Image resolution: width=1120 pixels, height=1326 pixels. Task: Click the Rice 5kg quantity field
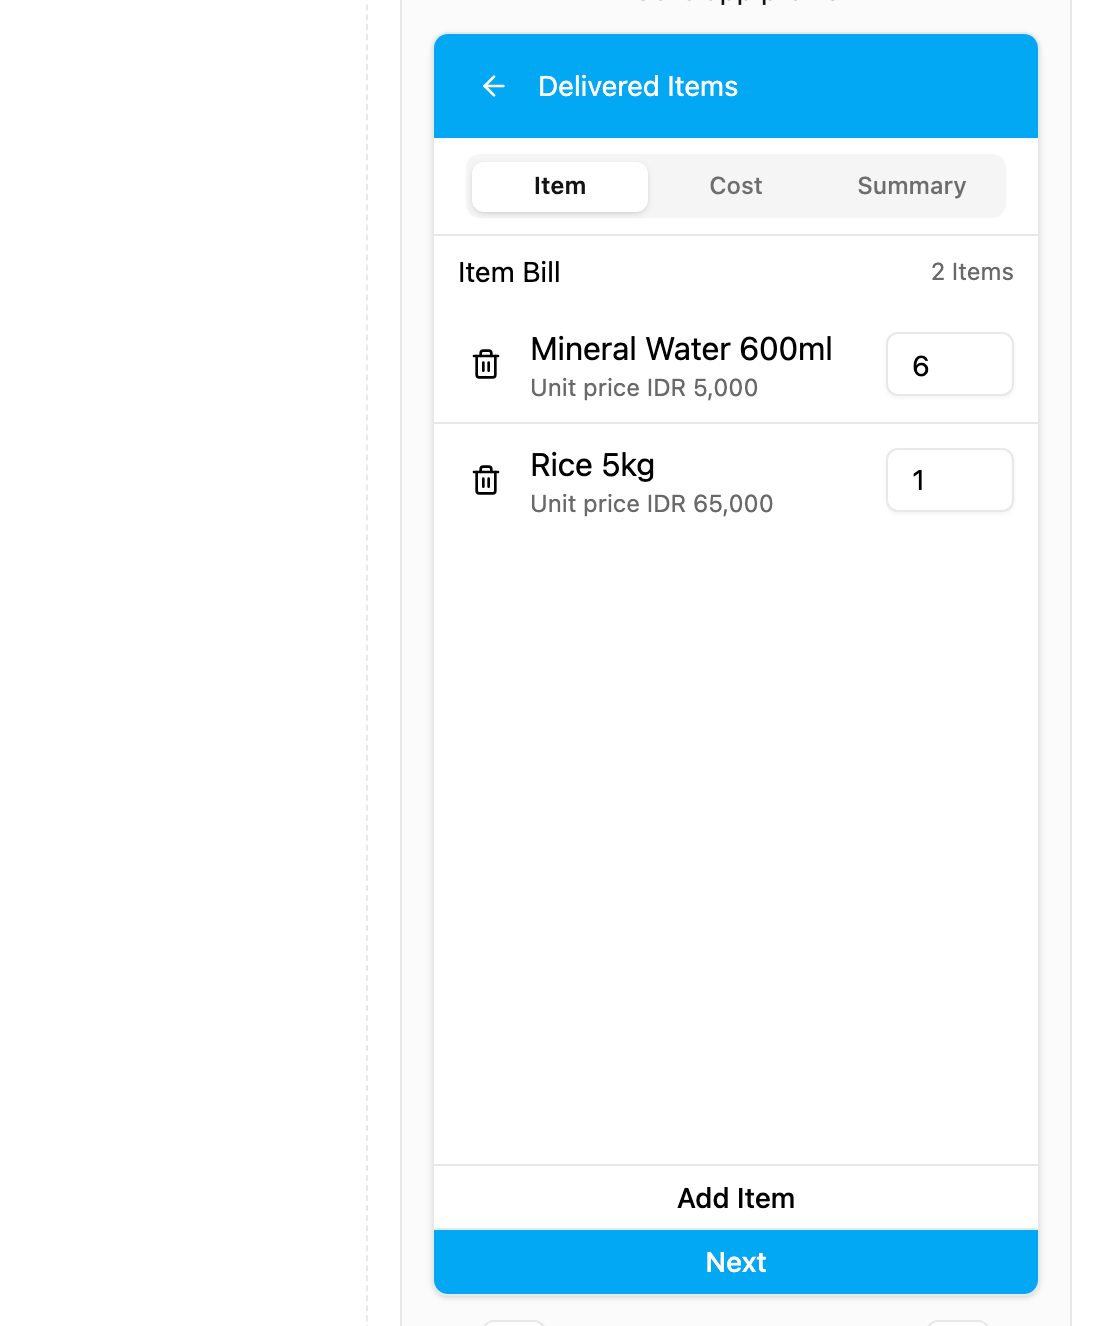coord(950,480)
